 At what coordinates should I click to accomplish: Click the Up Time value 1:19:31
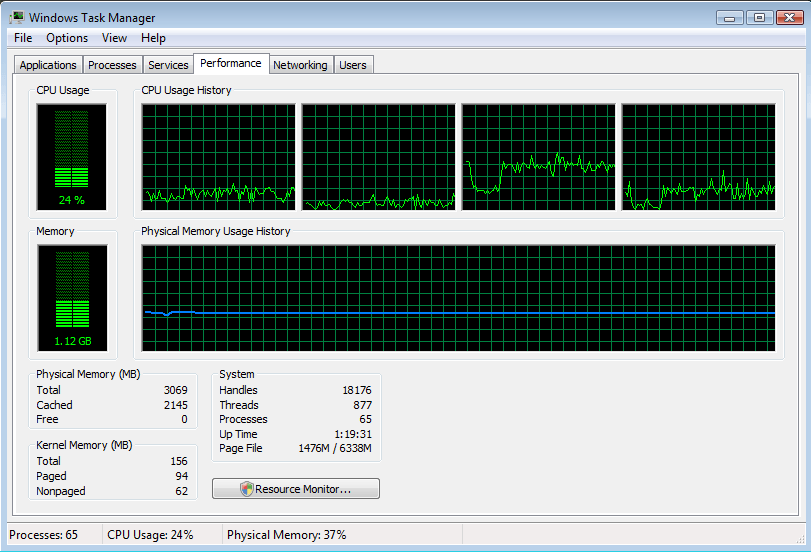coord(353,434)
